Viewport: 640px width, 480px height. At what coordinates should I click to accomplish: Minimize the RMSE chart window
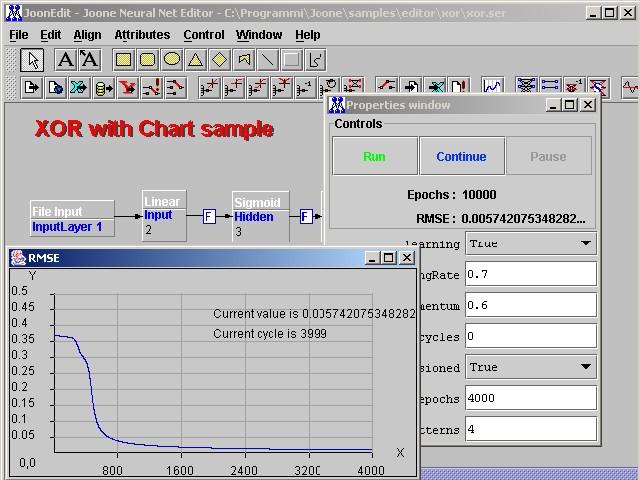(371, 258)
